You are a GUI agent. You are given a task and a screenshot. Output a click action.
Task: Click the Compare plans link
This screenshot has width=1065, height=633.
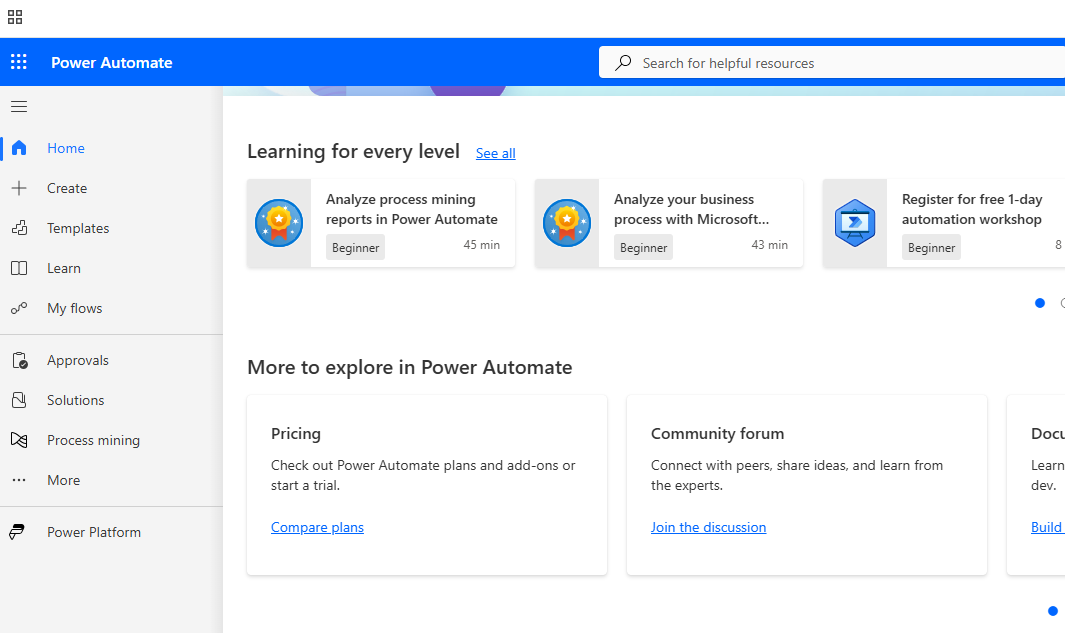[x=317, y=527]
